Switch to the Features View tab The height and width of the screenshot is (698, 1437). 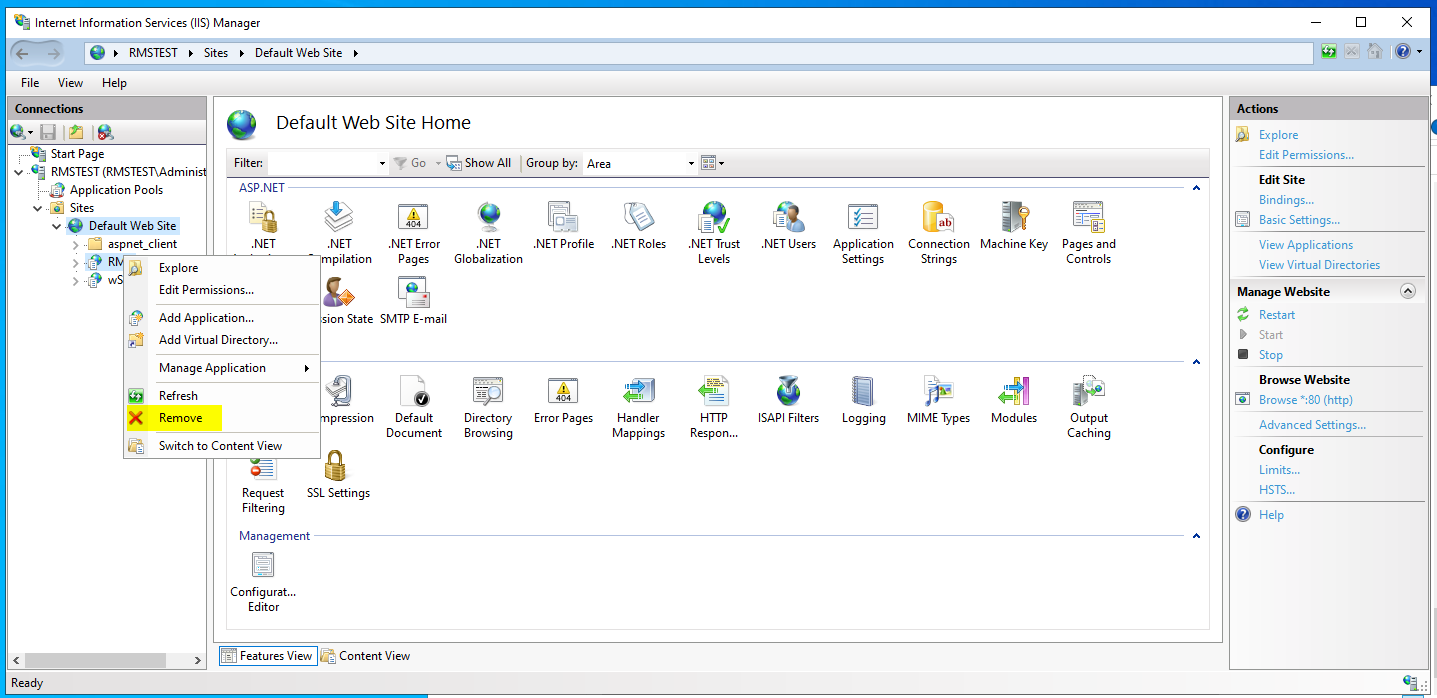tap(267, 656)
